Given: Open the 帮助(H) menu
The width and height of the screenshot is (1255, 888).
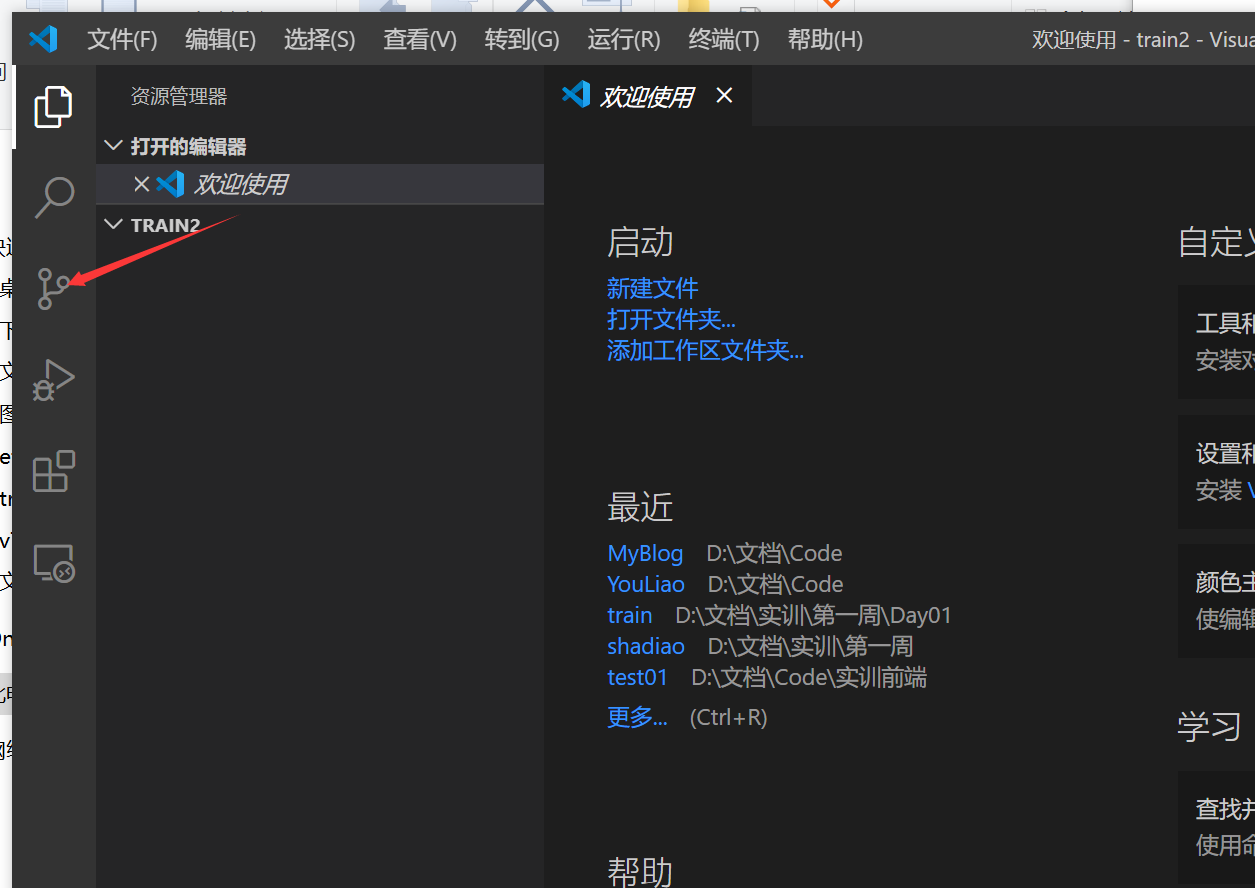Looking at the screenshot, I should click(825, 40).
